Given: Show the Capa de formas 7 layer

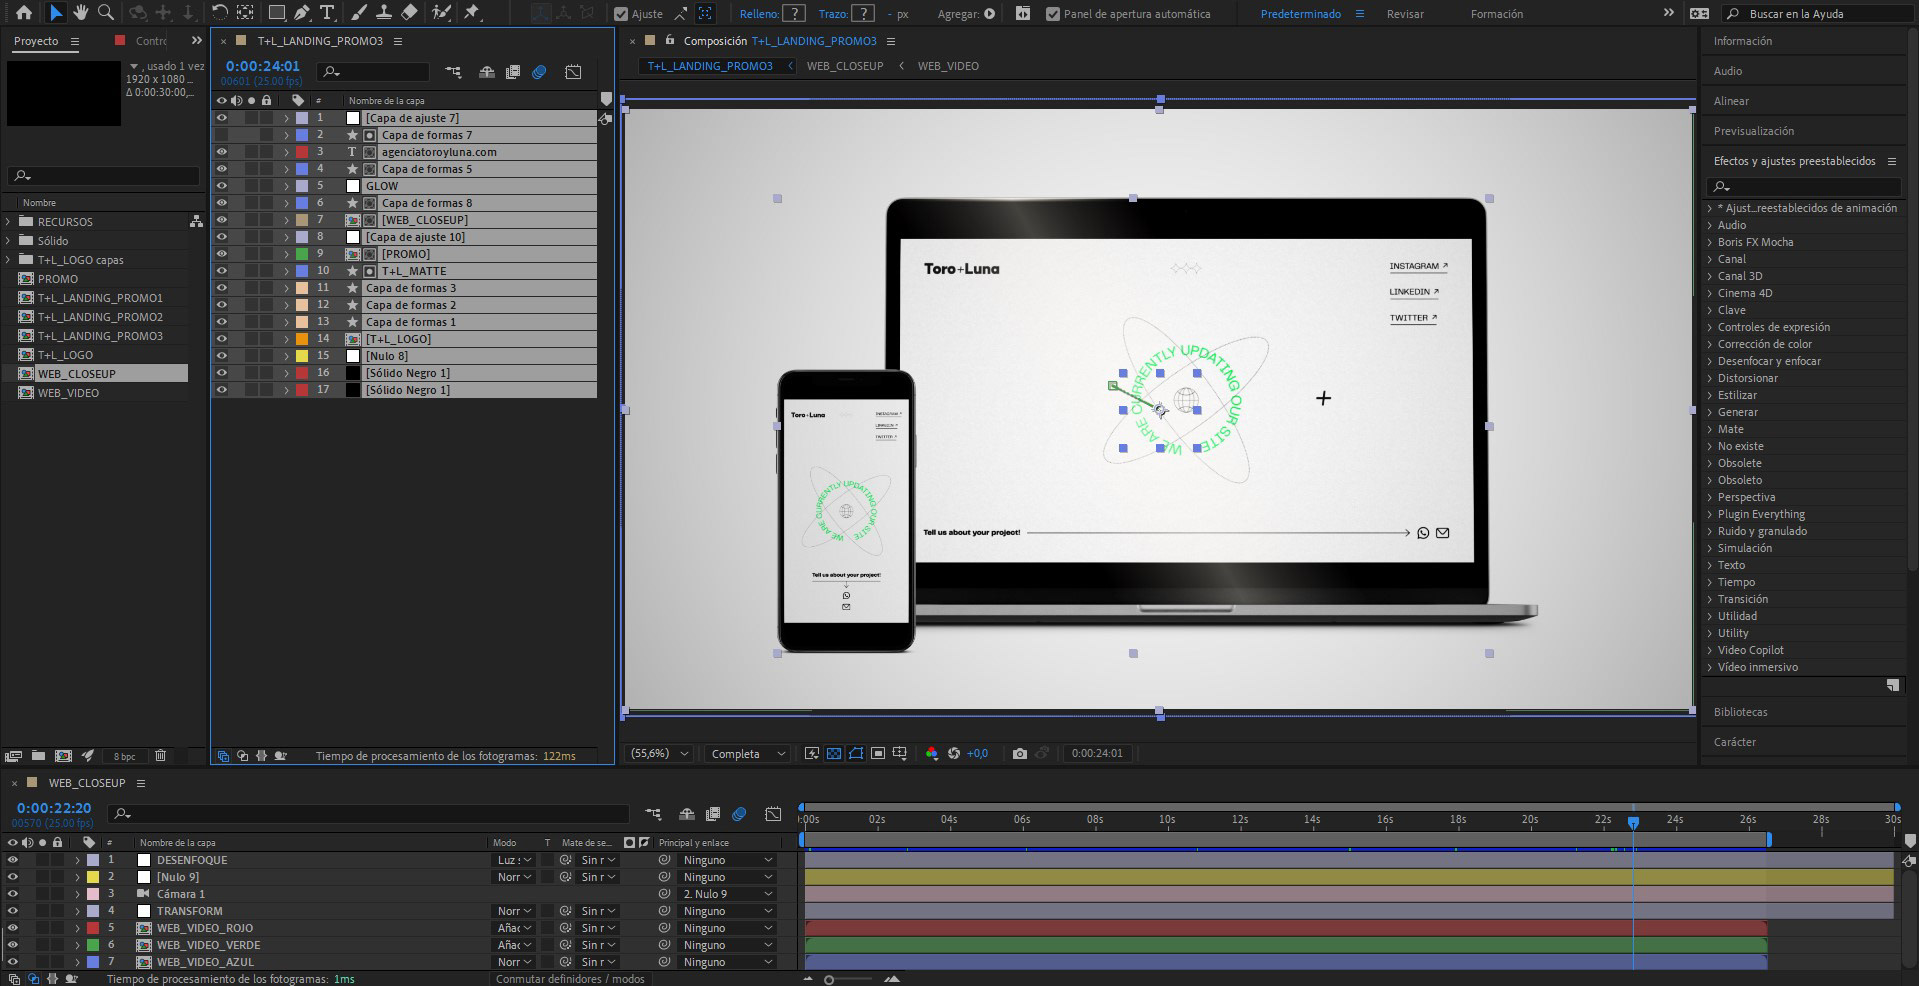Looking at the screenshot, I should click(222, 135).
